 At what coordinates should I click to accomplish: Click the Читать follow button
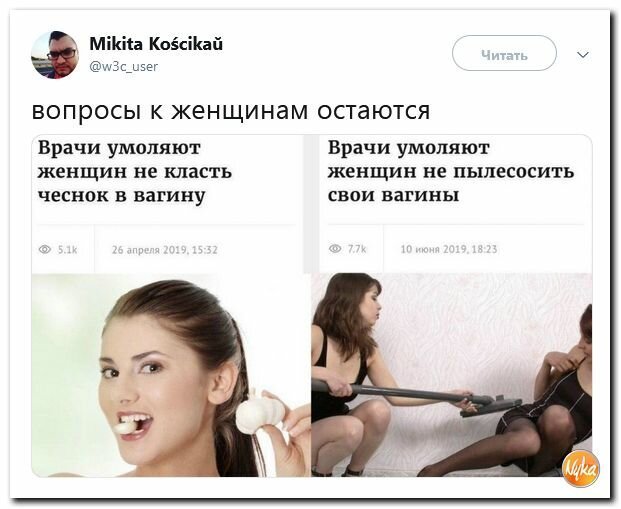click(504, 53)
